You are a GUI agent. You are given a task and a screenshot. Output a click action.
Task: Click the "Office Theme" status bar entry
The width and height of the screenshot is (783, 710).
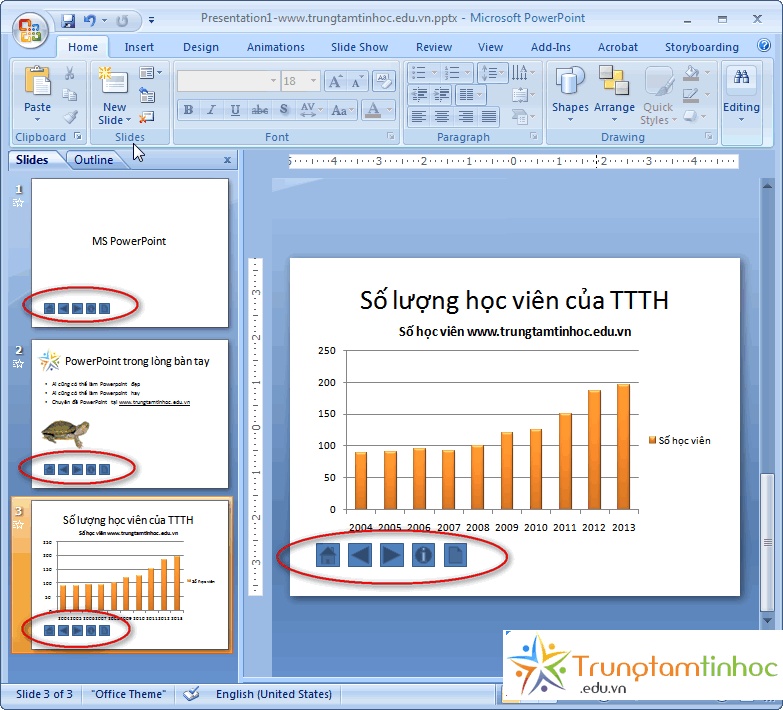point(127,694)
